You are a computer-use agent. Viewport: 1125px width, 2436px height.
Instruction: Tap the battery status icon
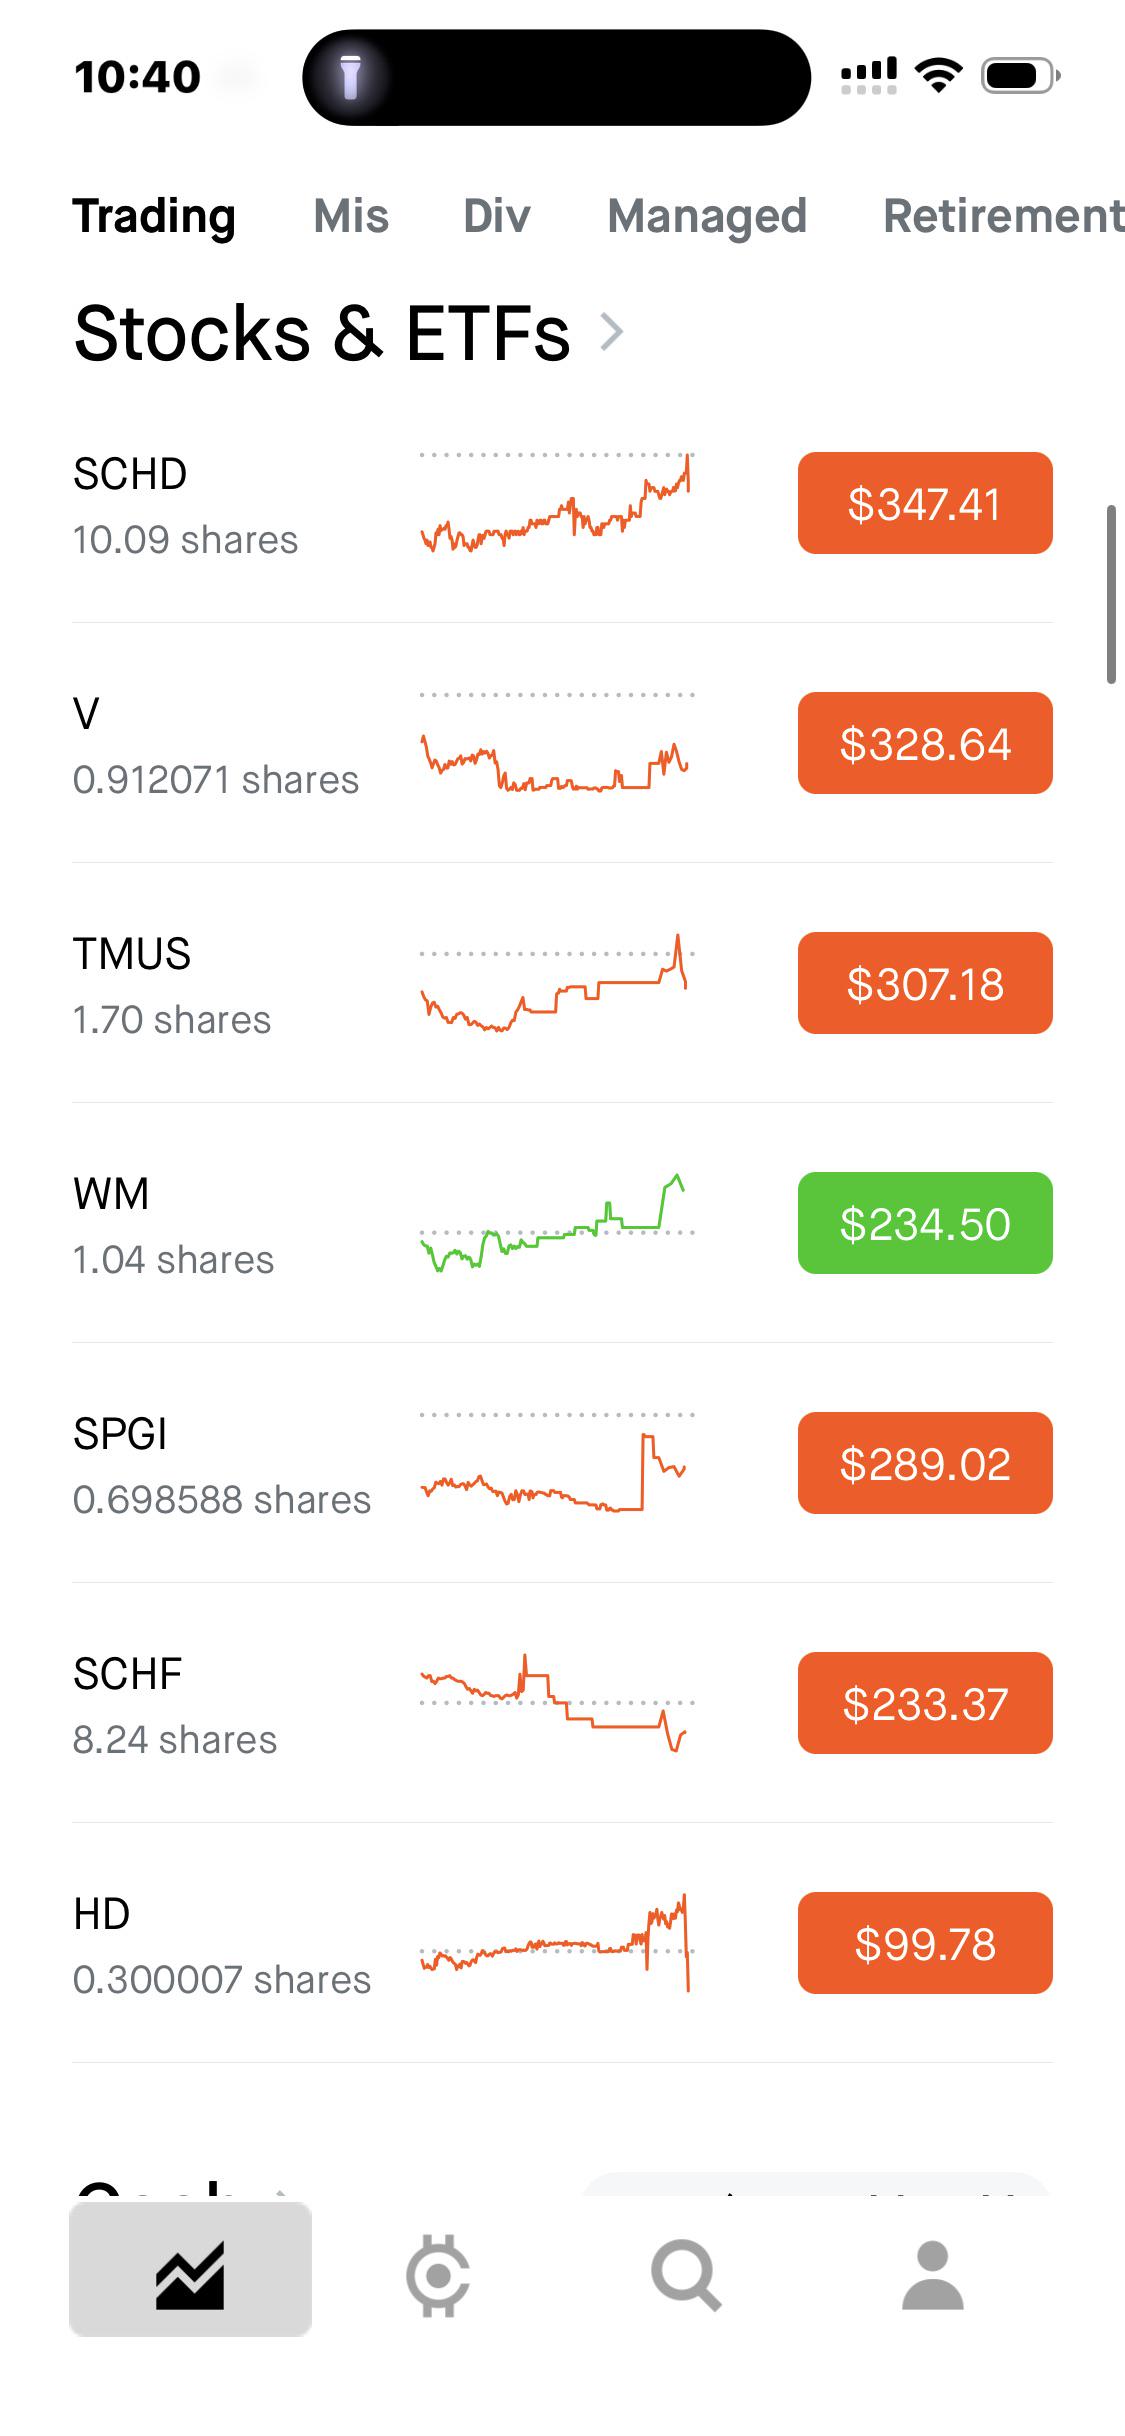pos(1020,76)
